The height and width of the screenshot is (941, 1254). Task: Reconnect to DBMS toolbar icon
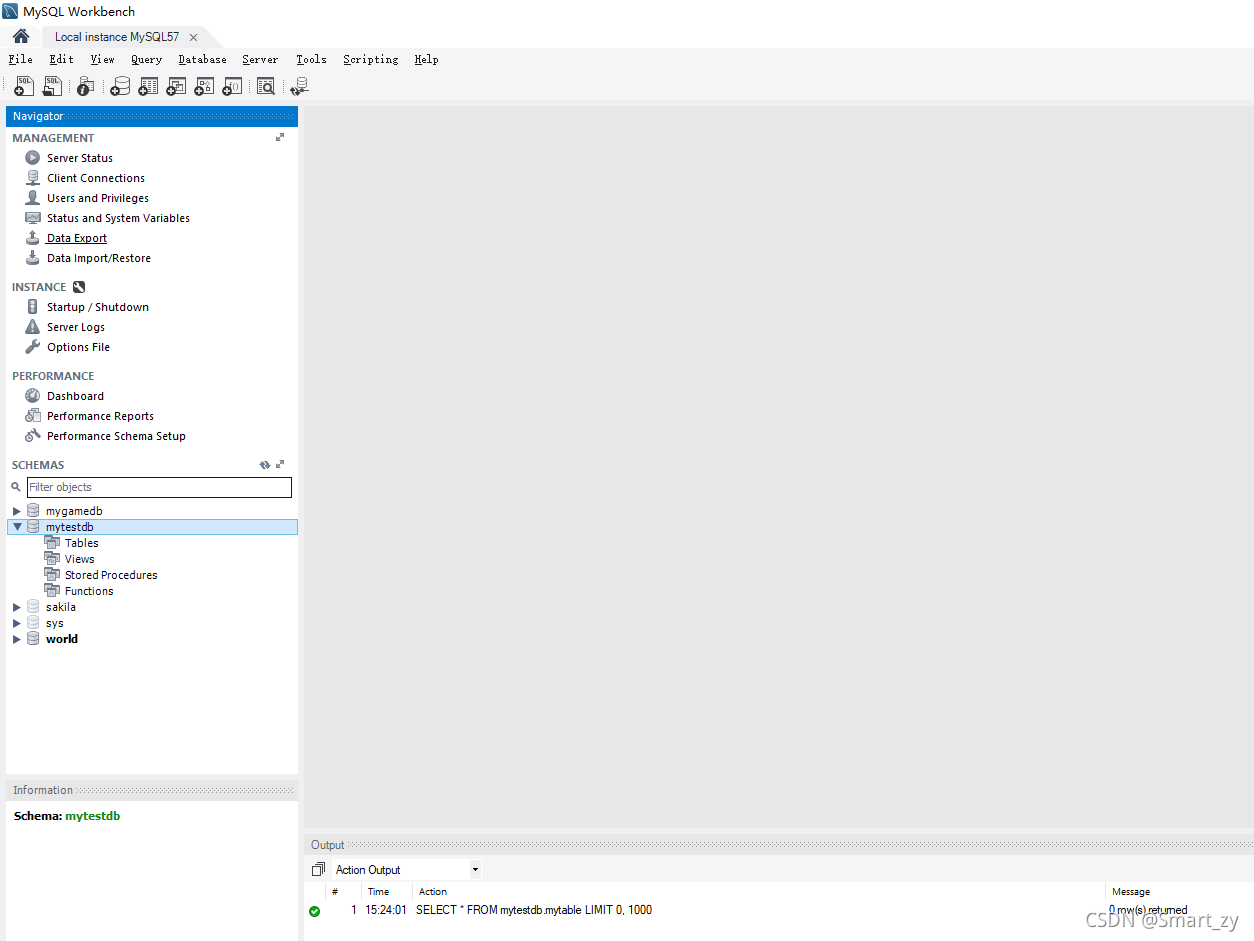click(299, 86)
